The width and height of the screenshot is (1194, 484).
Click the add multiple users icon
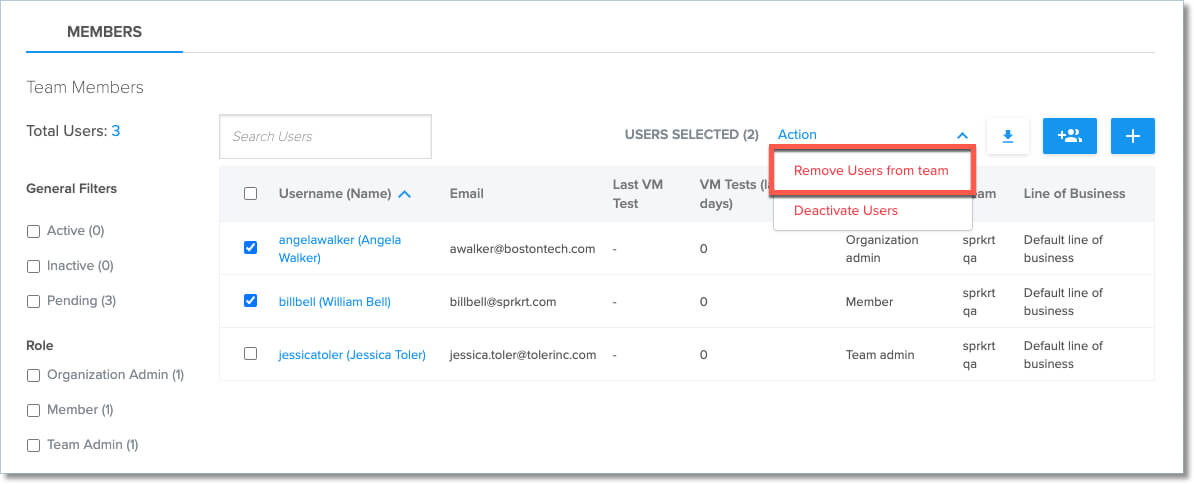click(1069, 136)
